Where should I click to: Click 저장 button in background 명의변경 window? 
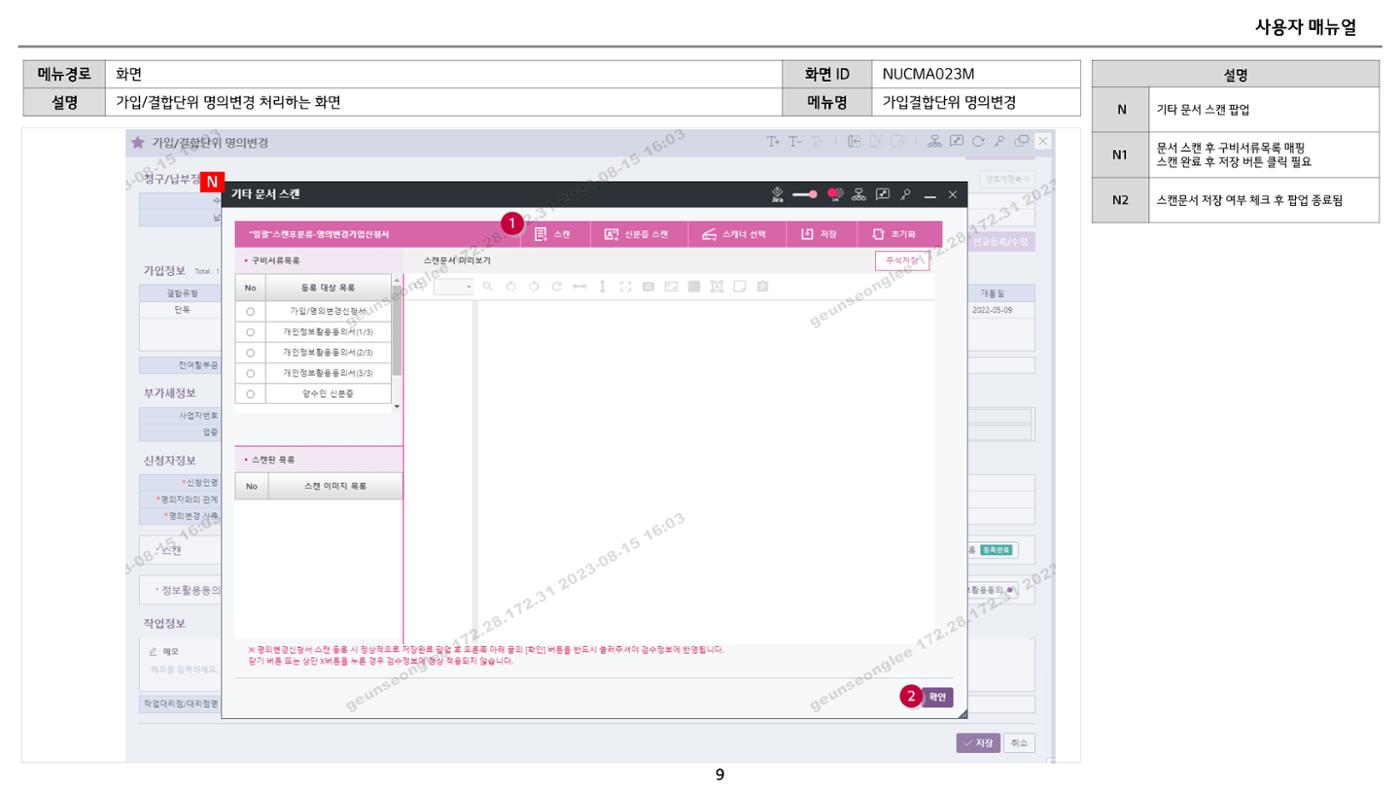click(978, 743)
